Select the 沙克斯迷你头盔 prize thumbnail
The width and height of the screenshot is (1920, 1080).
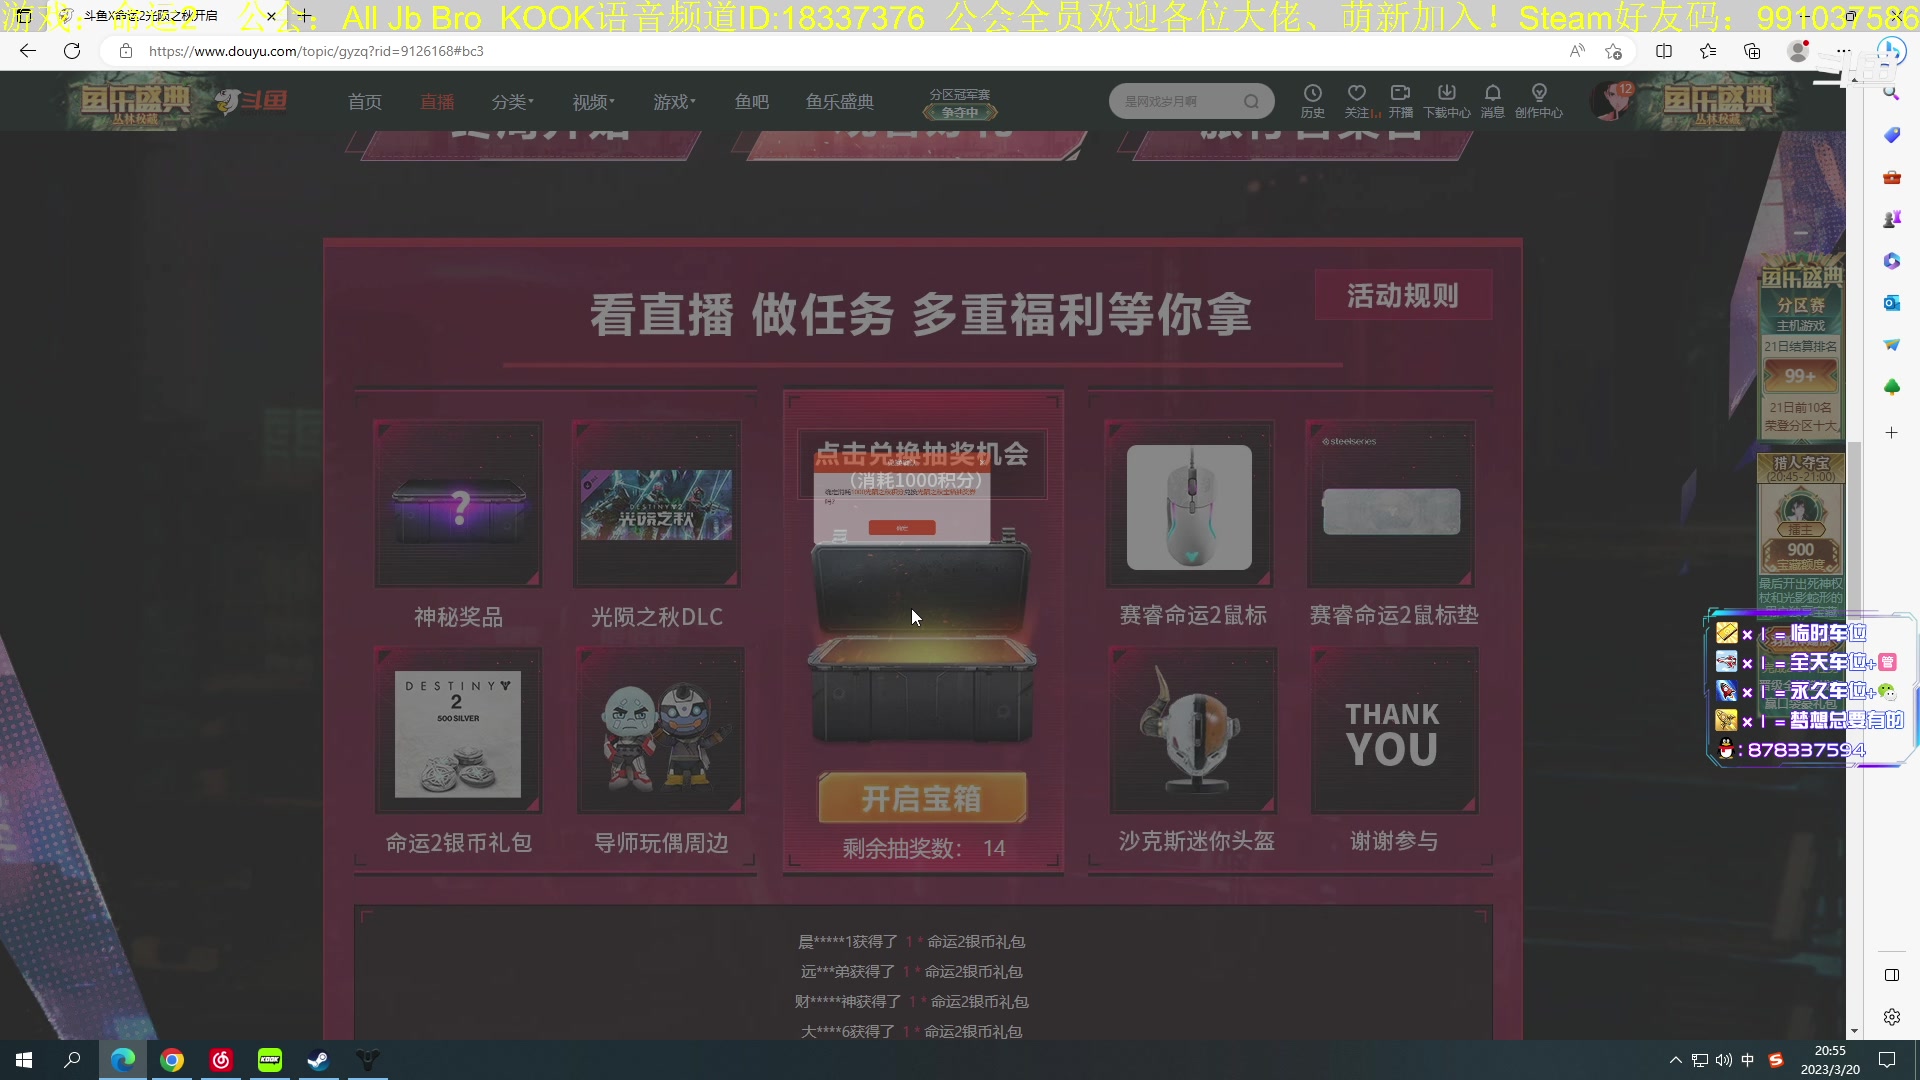click(1193, 731)
